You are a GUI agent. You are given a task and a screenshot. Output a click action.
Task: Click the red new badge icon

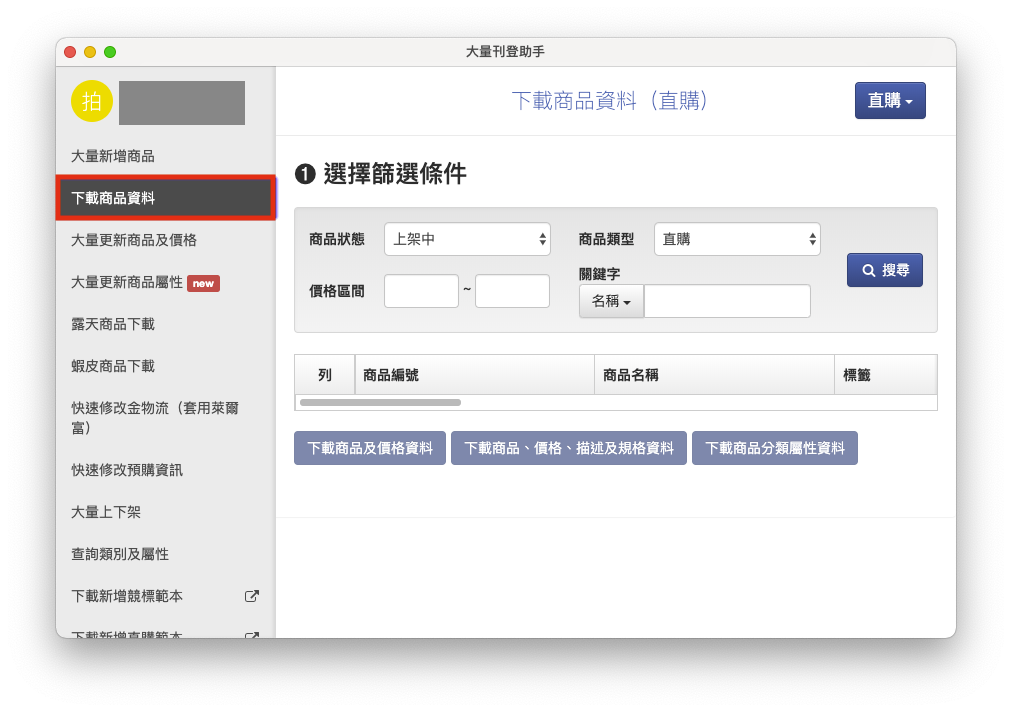[203, 283]
